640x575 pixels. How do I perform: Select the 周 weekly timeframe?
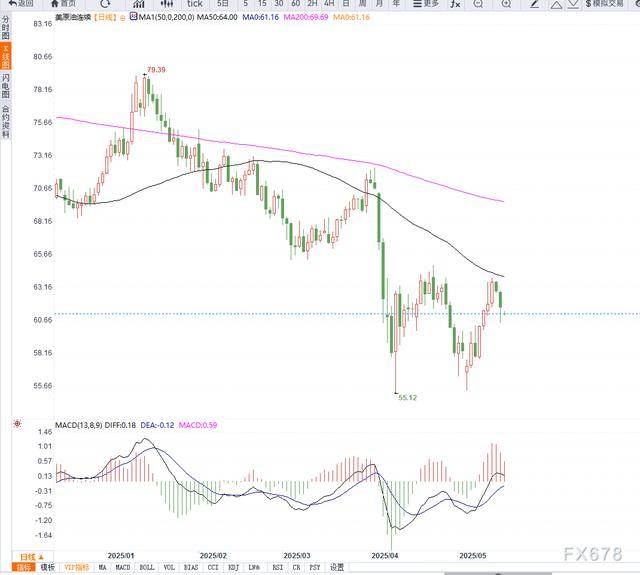(362, 3)
